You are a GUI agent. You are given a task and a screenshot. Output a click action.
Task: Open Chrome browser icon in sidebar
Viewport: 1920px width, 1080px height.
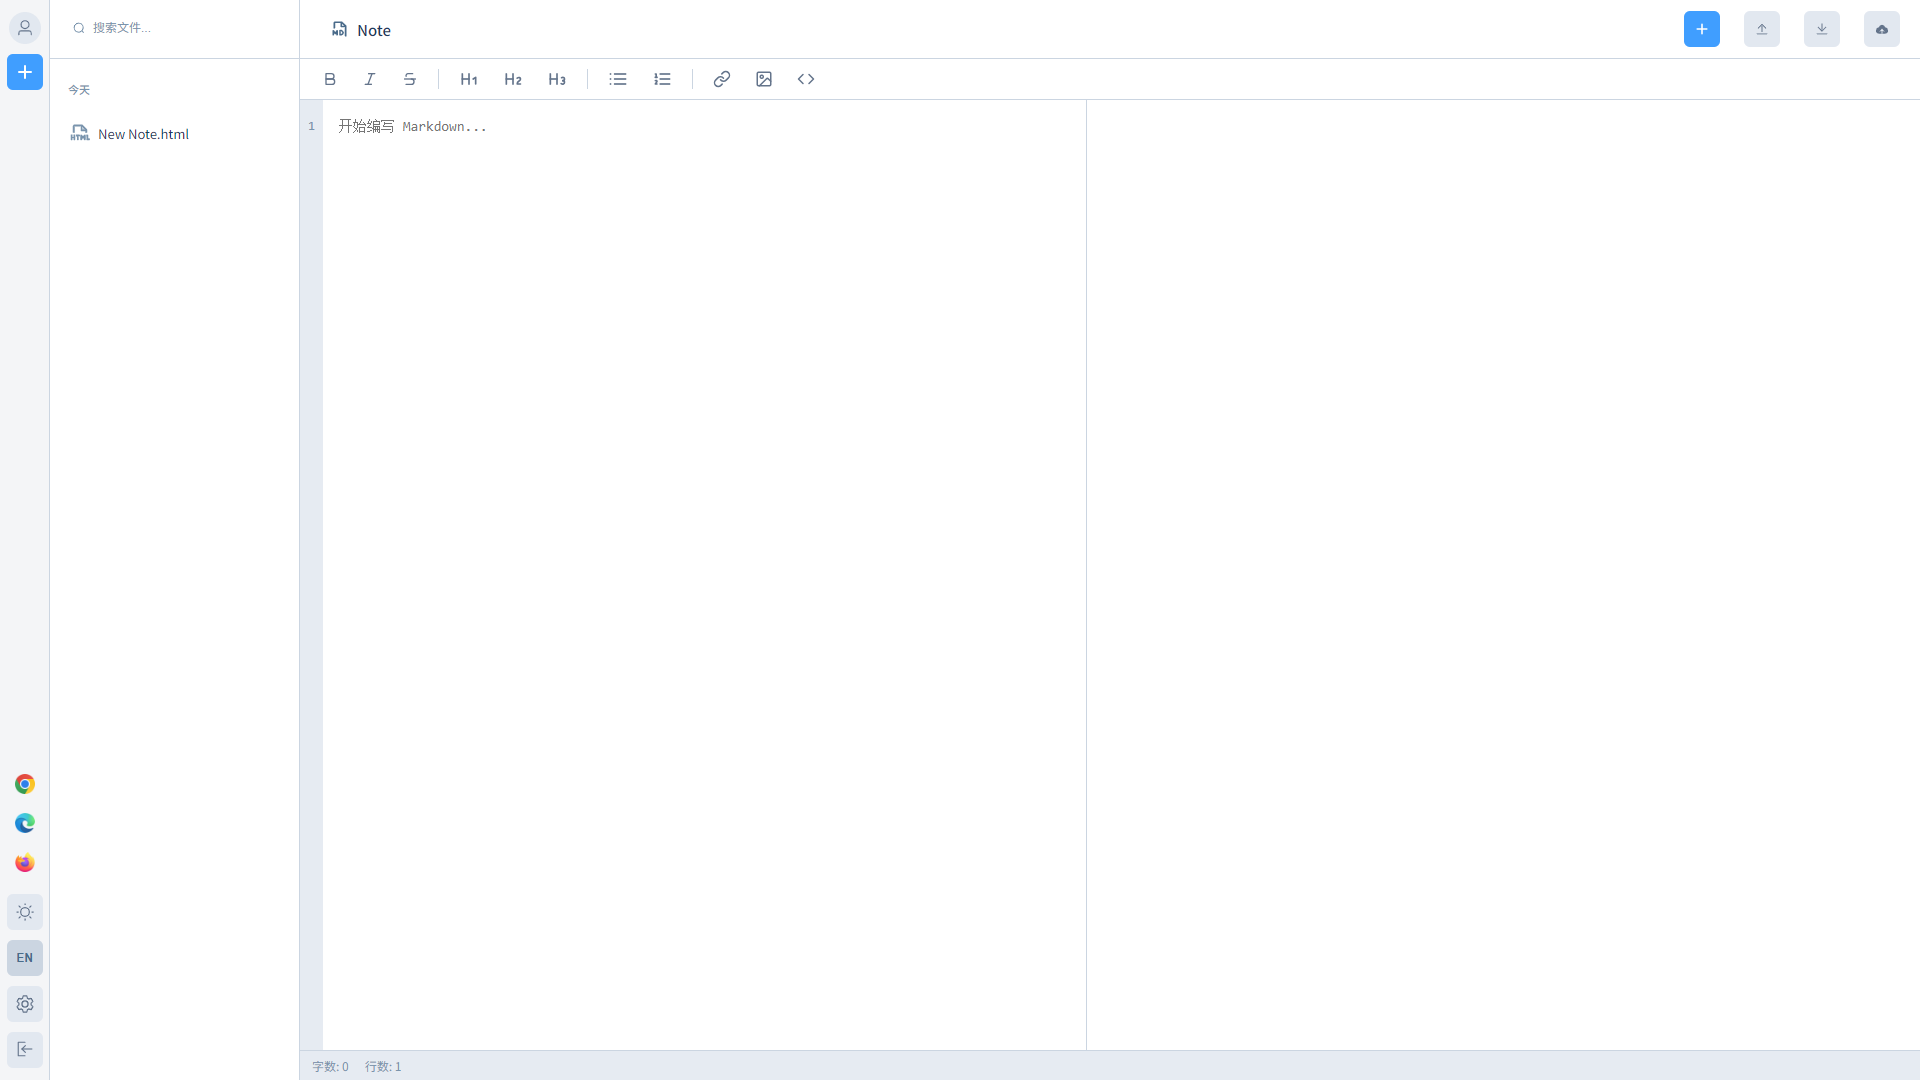pyautogui.click(x=25, y=784)
